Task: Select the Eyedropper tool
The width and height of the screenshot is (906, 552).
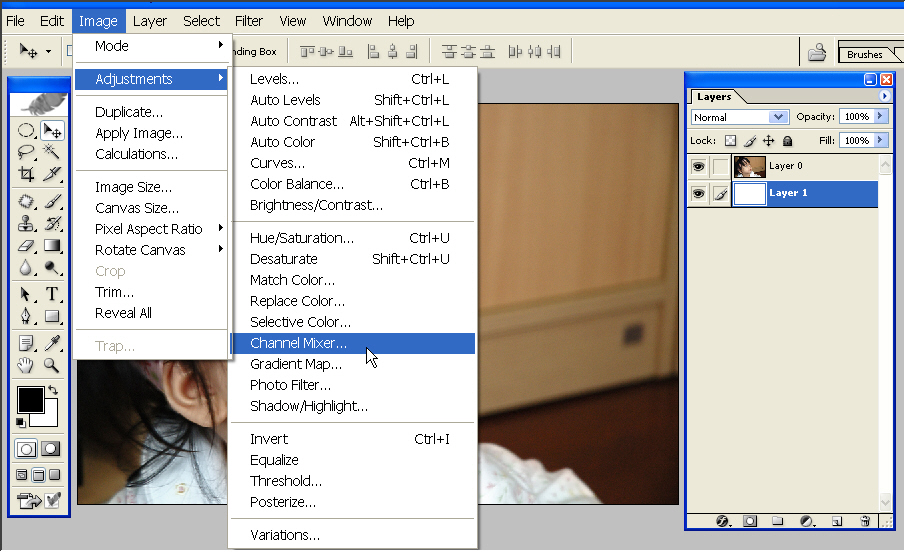Action: (53, 343)
